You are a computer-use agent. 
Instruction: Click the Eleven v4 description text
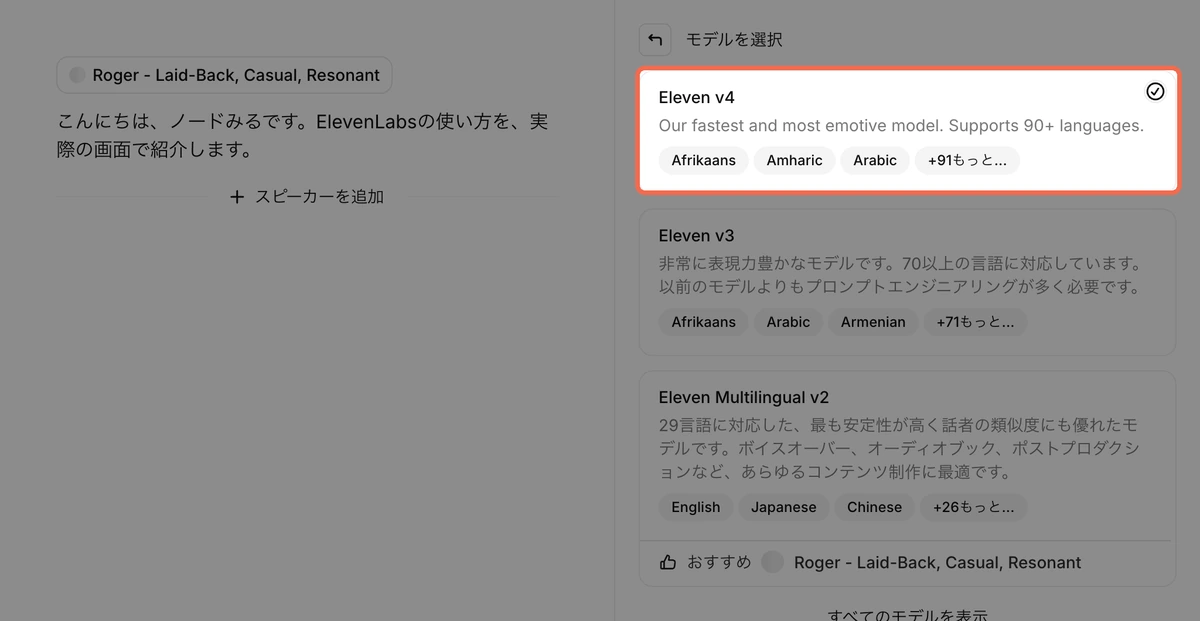tap(901, 126)
